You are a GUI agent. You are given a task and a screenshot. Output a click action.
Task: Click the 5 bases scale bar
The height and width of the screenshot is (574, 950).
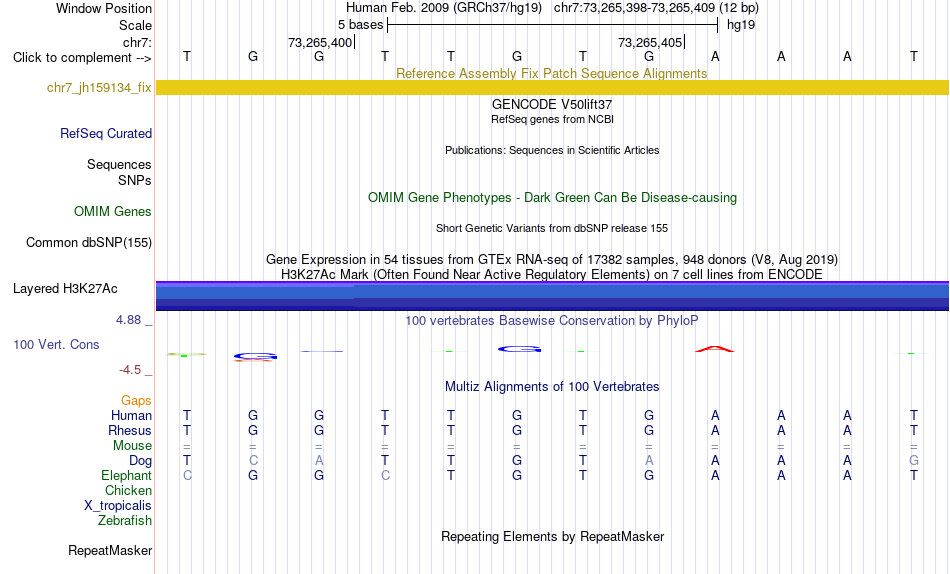(552, 25)
